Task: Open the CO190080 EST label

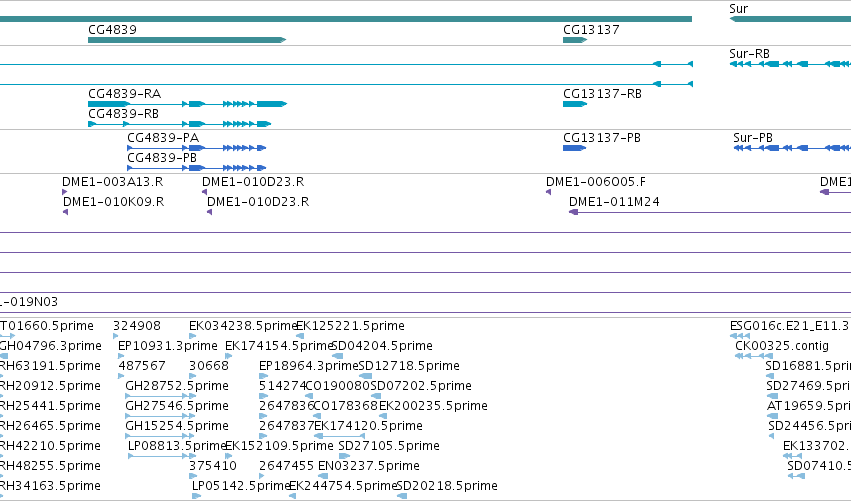Action: tap(338, 386)
